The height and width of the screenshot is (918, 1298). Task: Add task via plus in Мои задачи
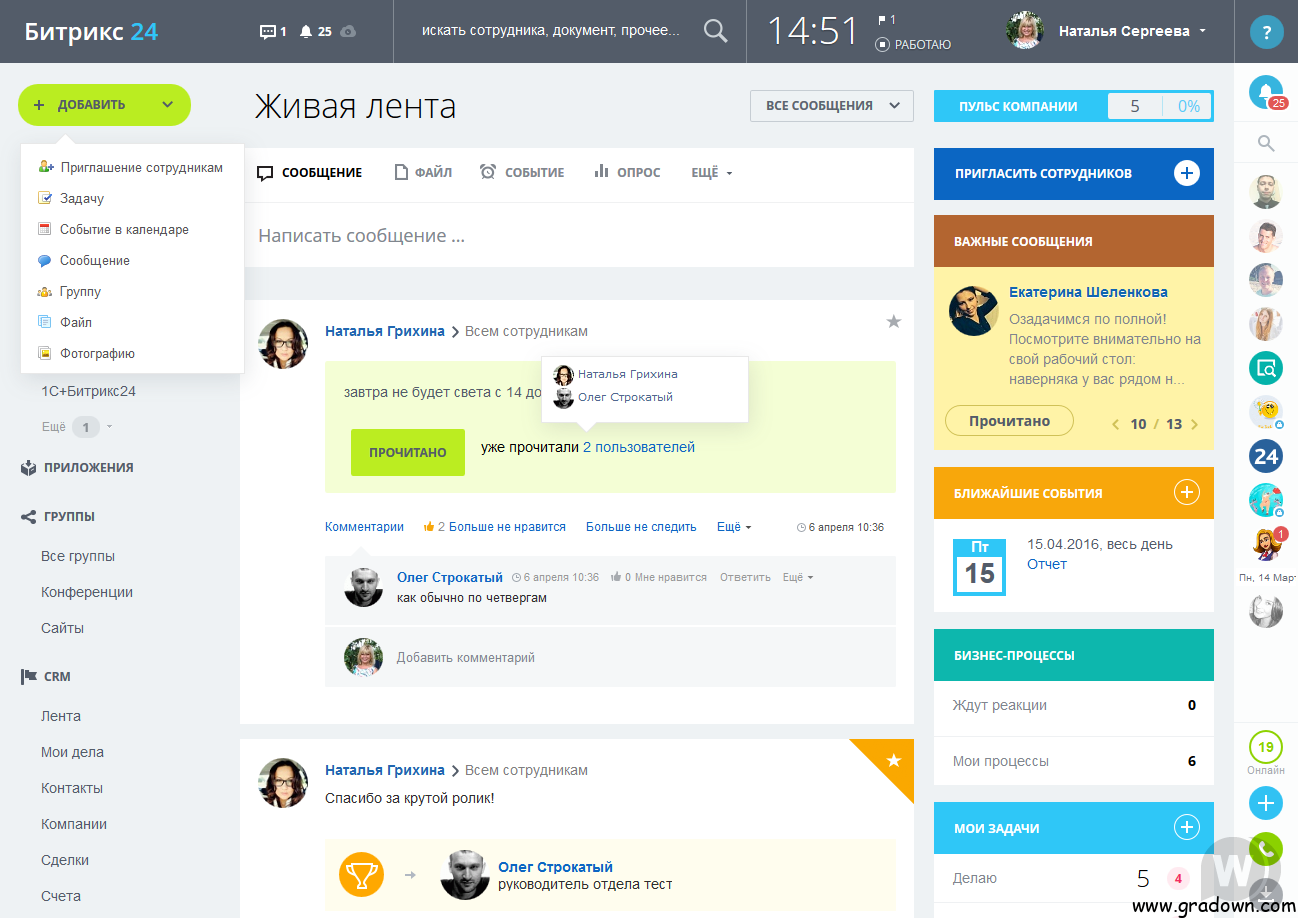click(x=1186, y=827)
